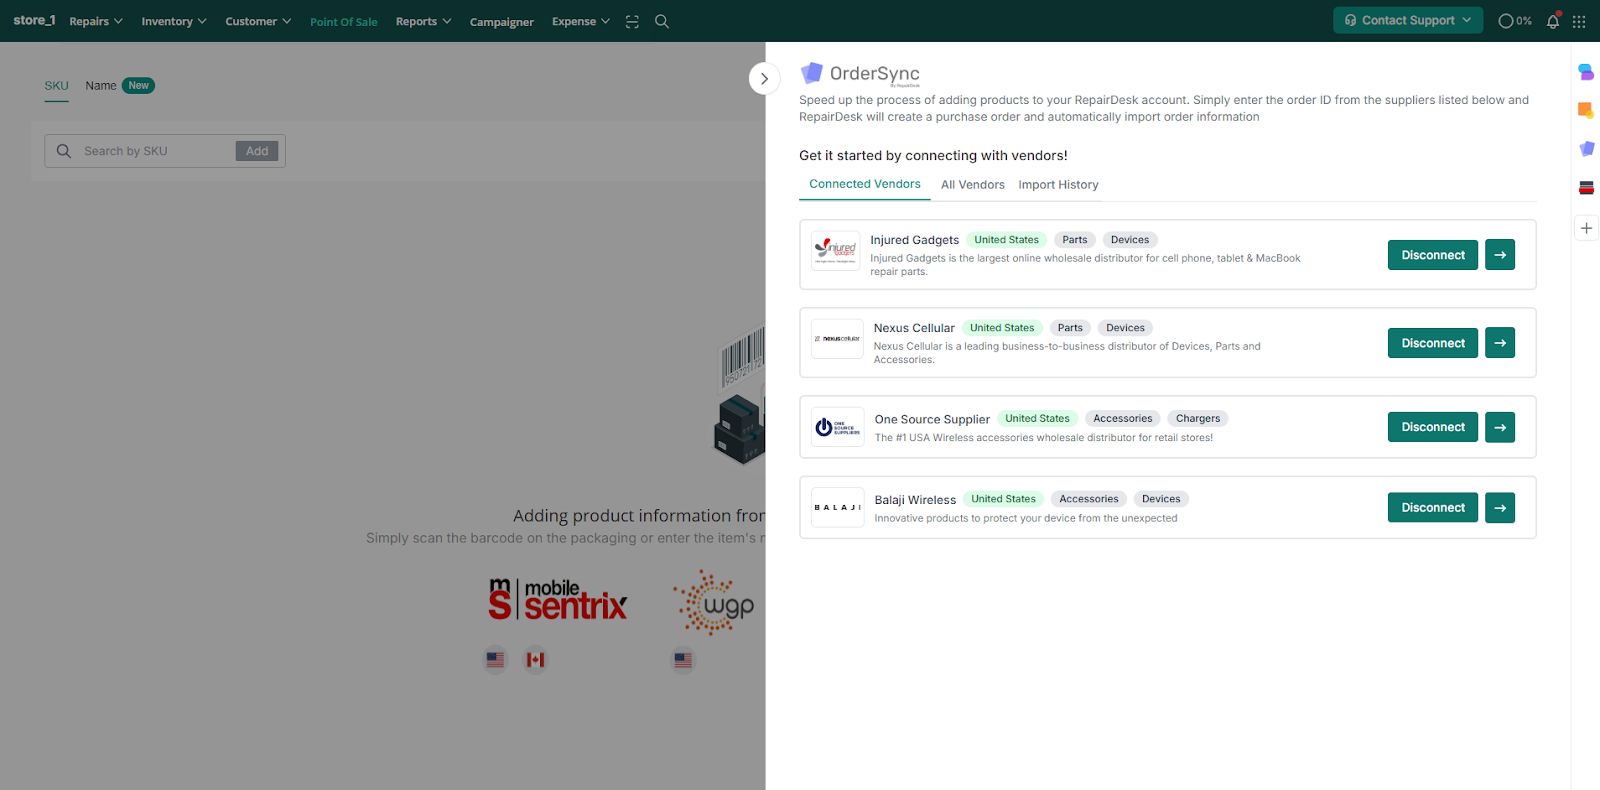The width and height of the screenshot is (1600, 790).
Task: Switch to the All Vendors tab
Action: pyautogui.click(x=972, y=185)
